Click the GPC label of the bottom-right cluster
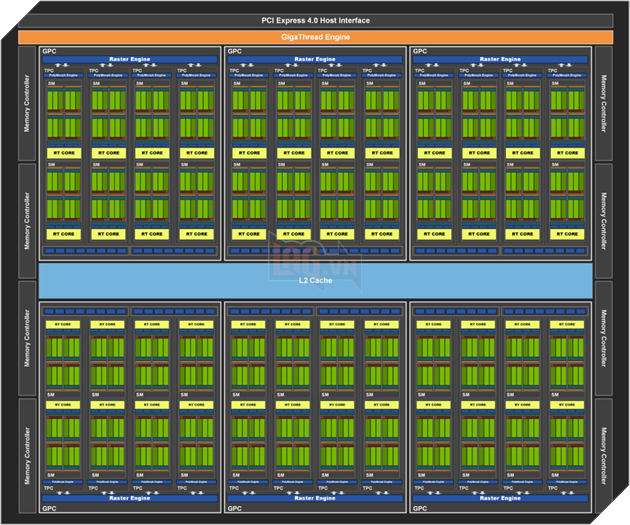Image resolution: width=630 pixels, height=525 pixels. coord(420,507)
